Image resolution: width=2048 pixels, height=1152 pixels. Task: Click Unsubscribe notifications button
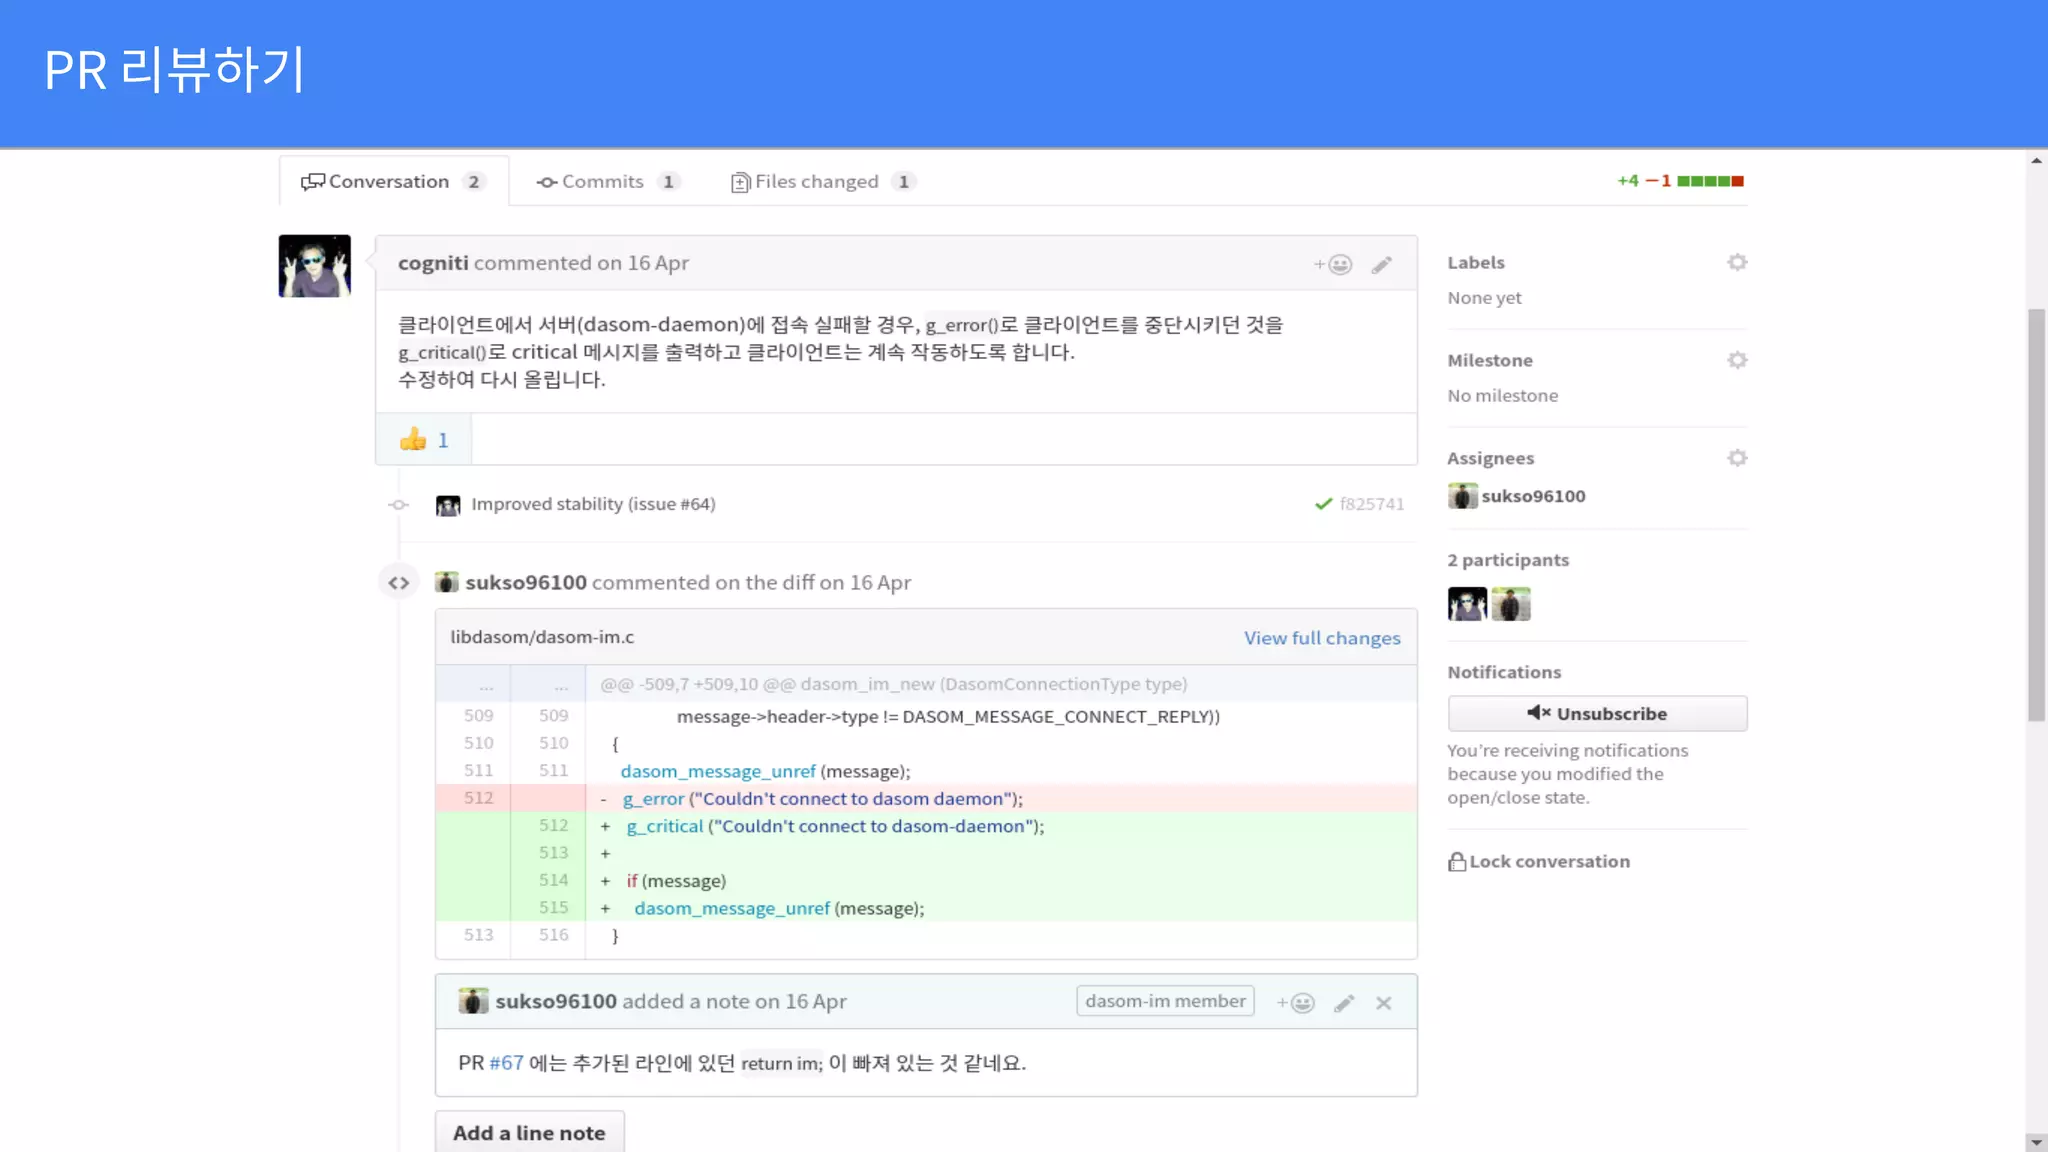(x=1597, y=714)
